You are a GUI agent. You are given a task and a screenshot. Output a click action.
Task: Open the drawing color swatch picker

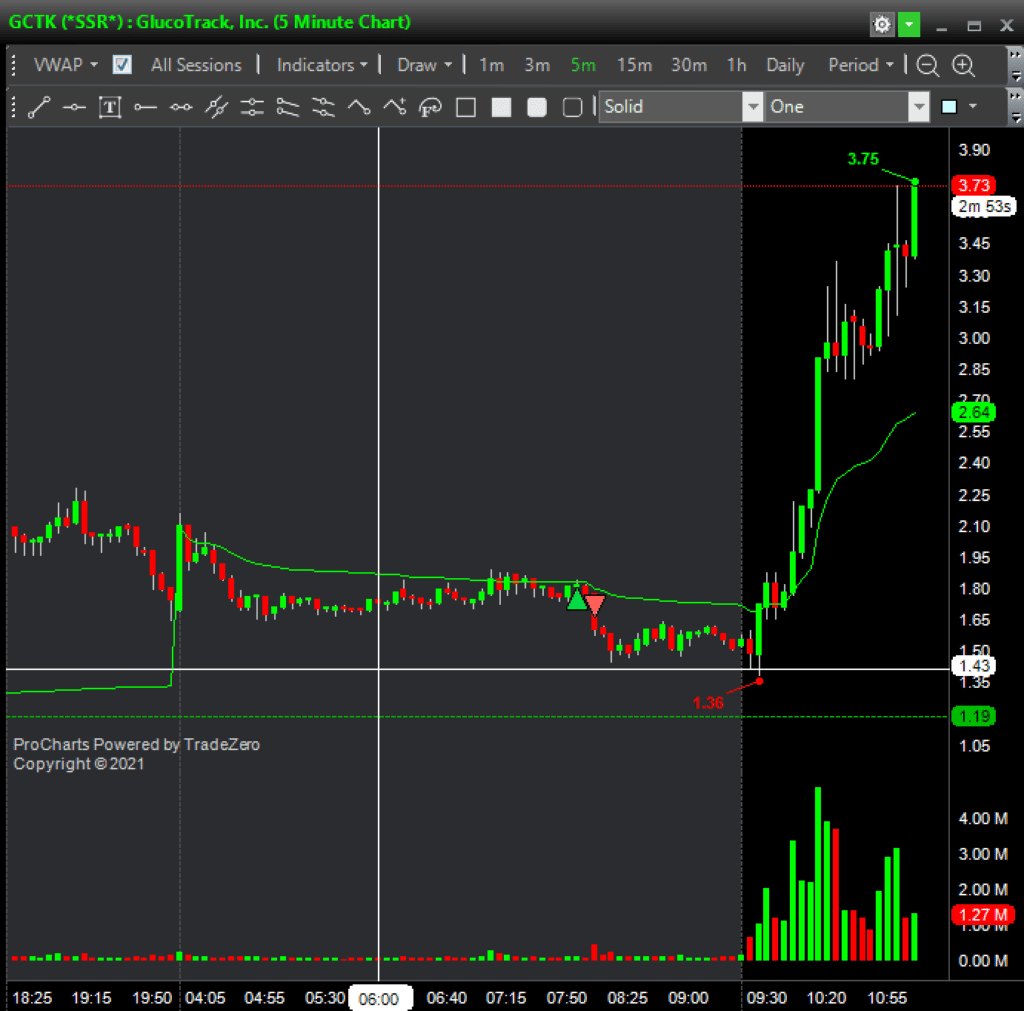[x=958, y=107]
